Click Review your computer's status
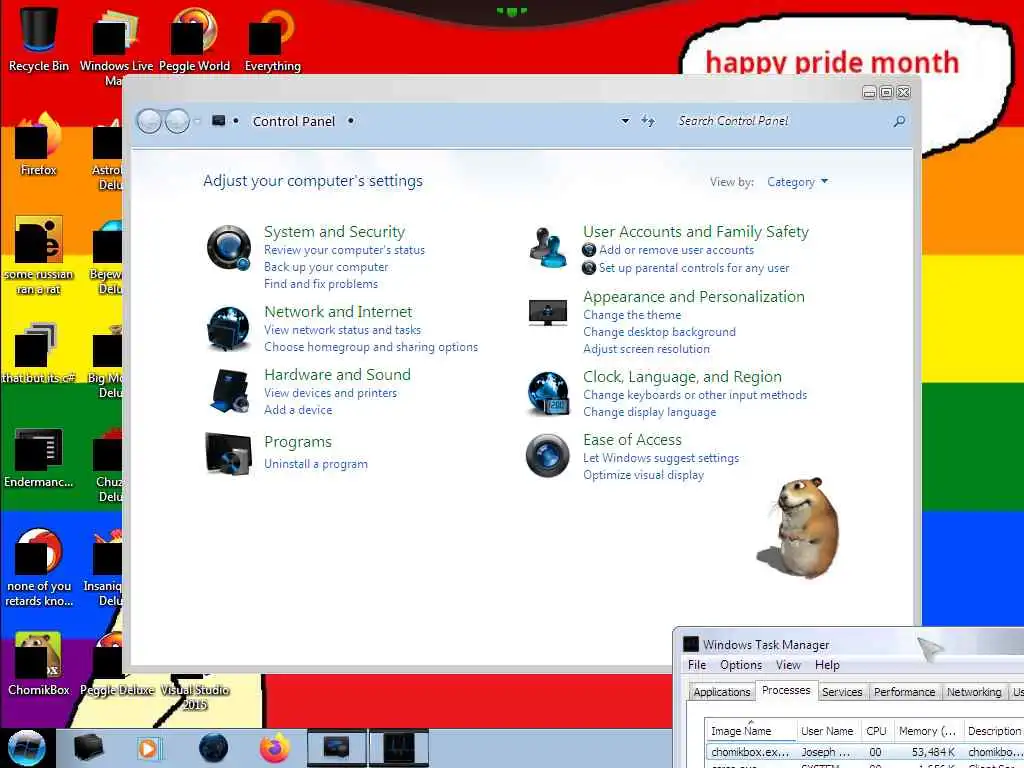 [344, 250]
